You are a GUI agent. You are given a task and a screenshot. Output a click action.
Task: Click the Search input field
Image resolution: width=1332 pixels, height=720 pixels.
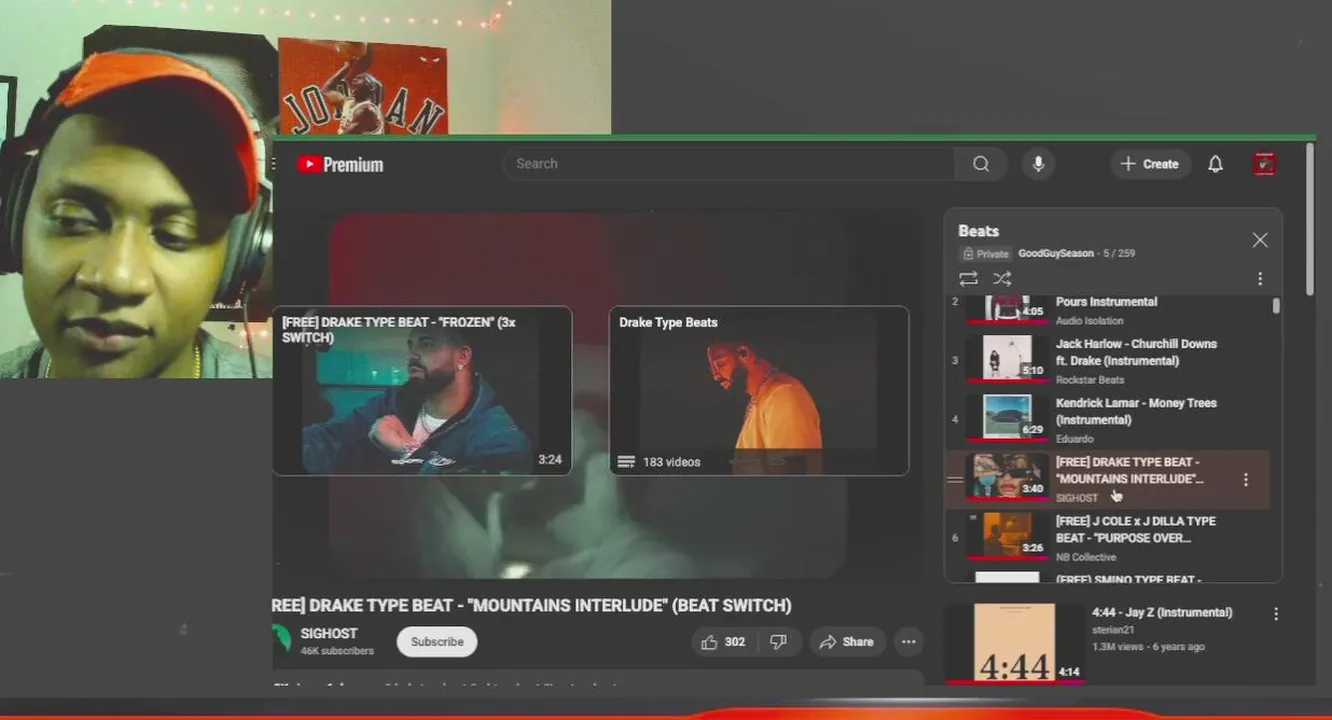click(728, 164)
